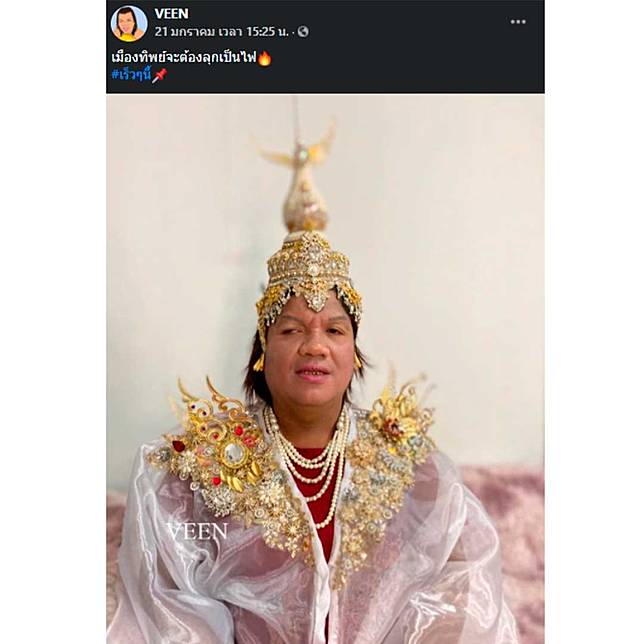
Task: Click the white VEEN watermark on the photo
Action: click(x=196, y=531)
